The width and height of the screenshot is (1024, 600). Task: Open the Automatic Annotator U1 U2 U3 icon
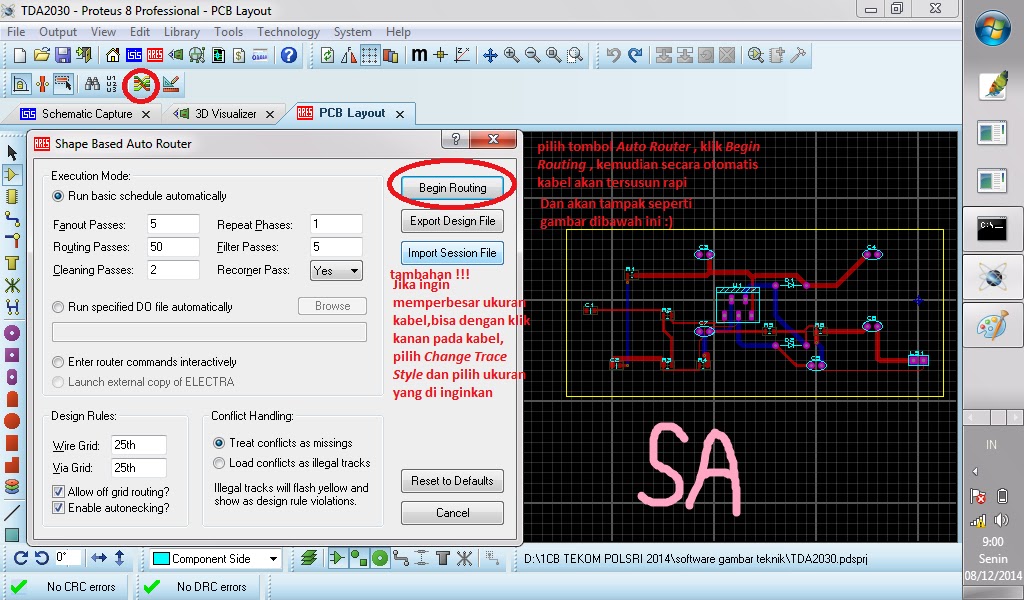pyautogui.click(x=112, y=84)
